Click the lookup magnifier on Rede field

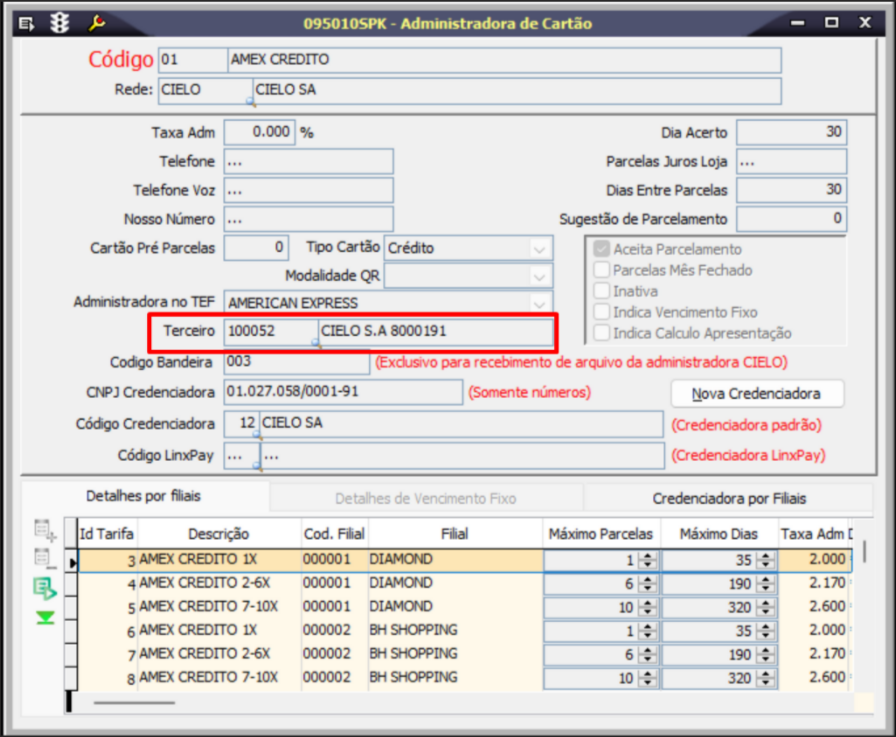250,102
